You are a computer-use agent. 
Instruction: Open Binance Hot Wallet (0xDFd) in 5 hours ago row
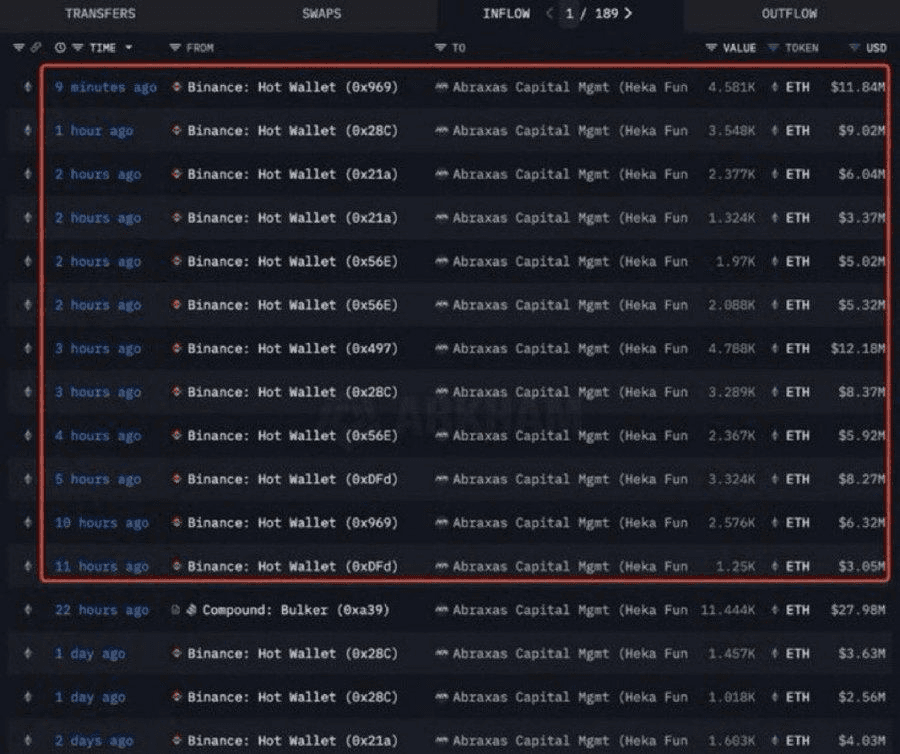pos(292,479)
